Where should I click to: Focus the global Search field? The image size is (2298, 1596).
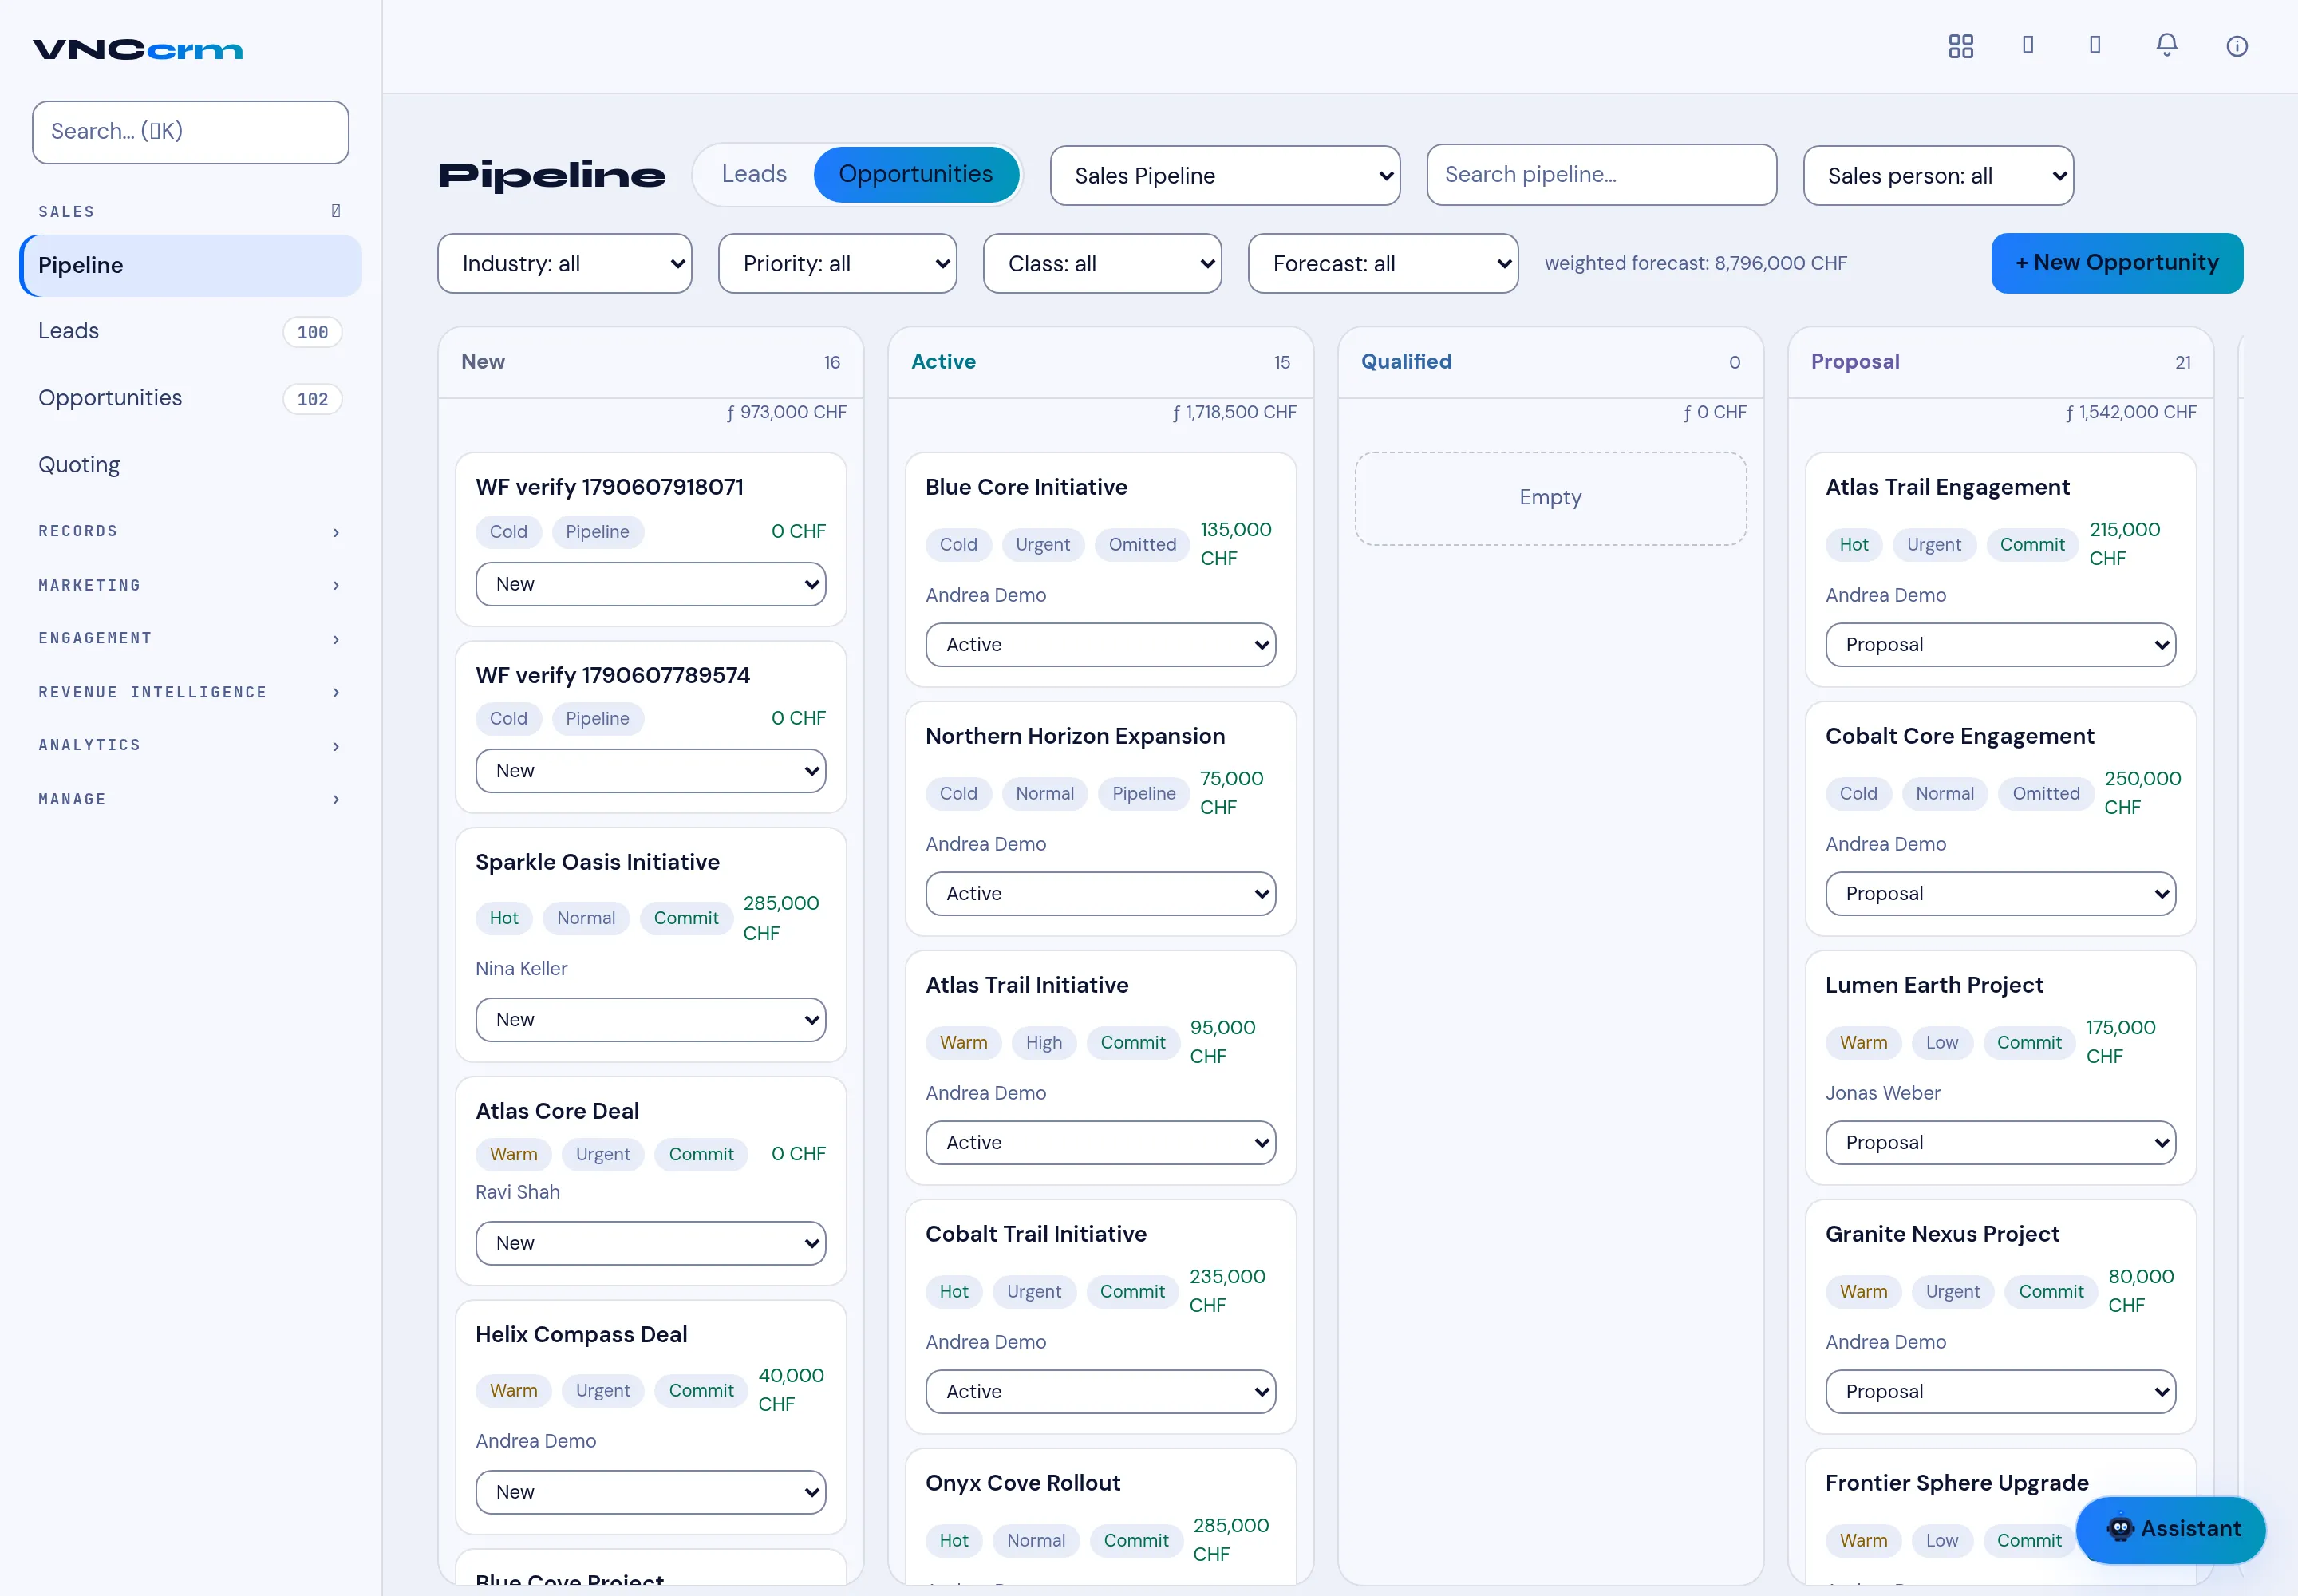[x=190, y=132]
